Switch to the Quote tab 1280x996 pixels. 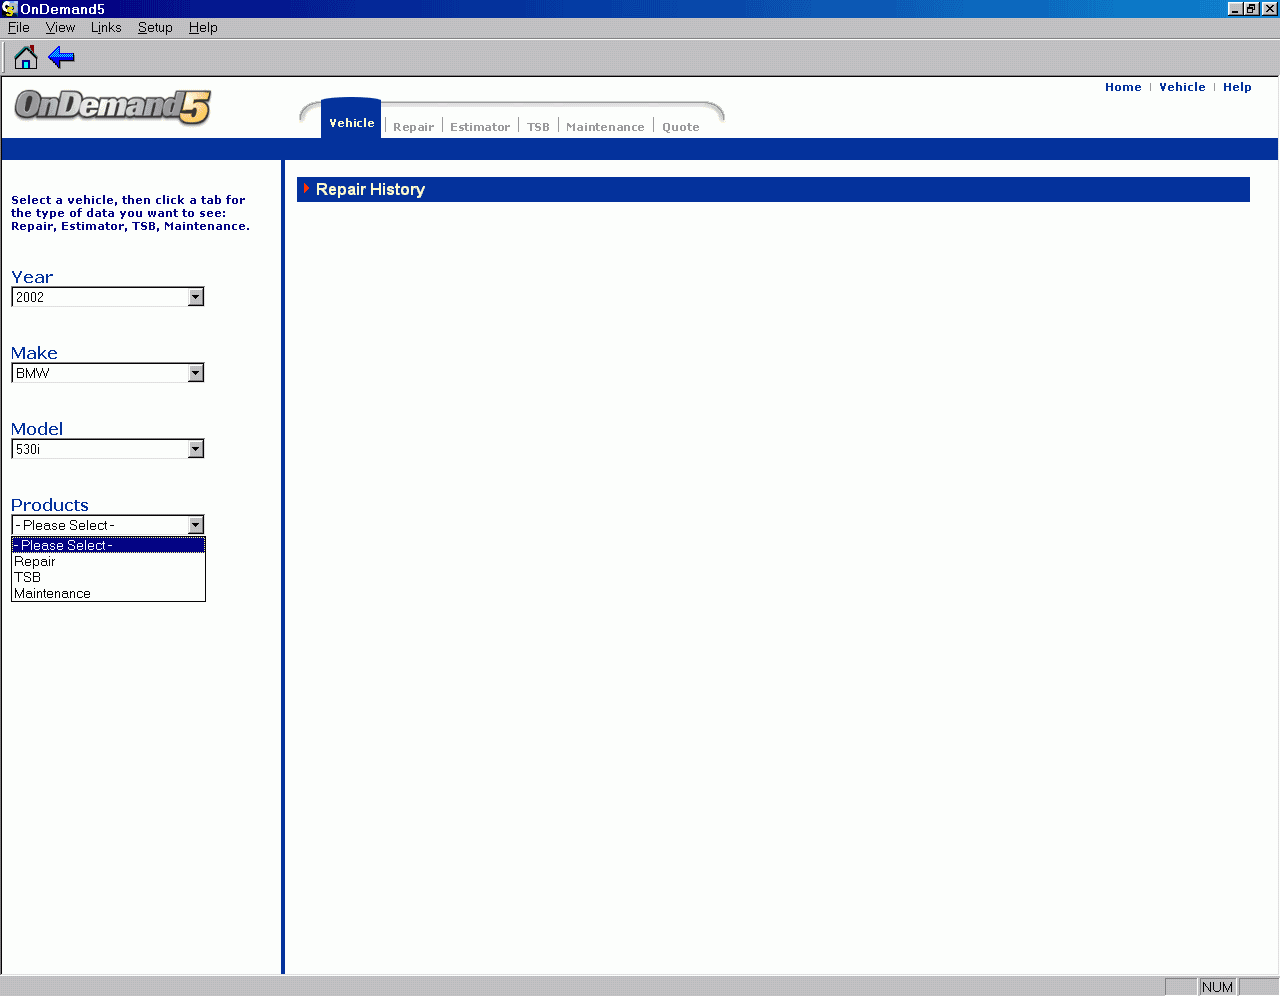(681, 127)
